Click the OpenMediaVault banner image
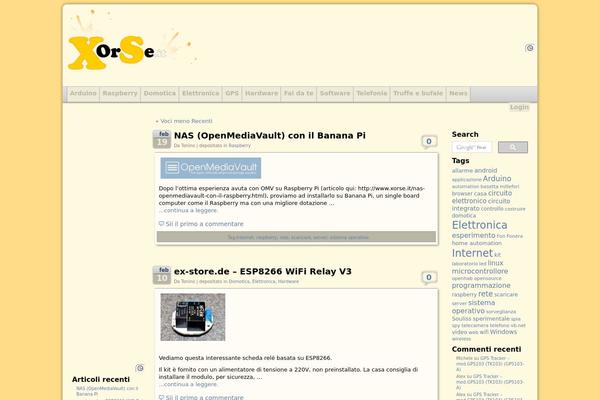 (x=211, y=168)
